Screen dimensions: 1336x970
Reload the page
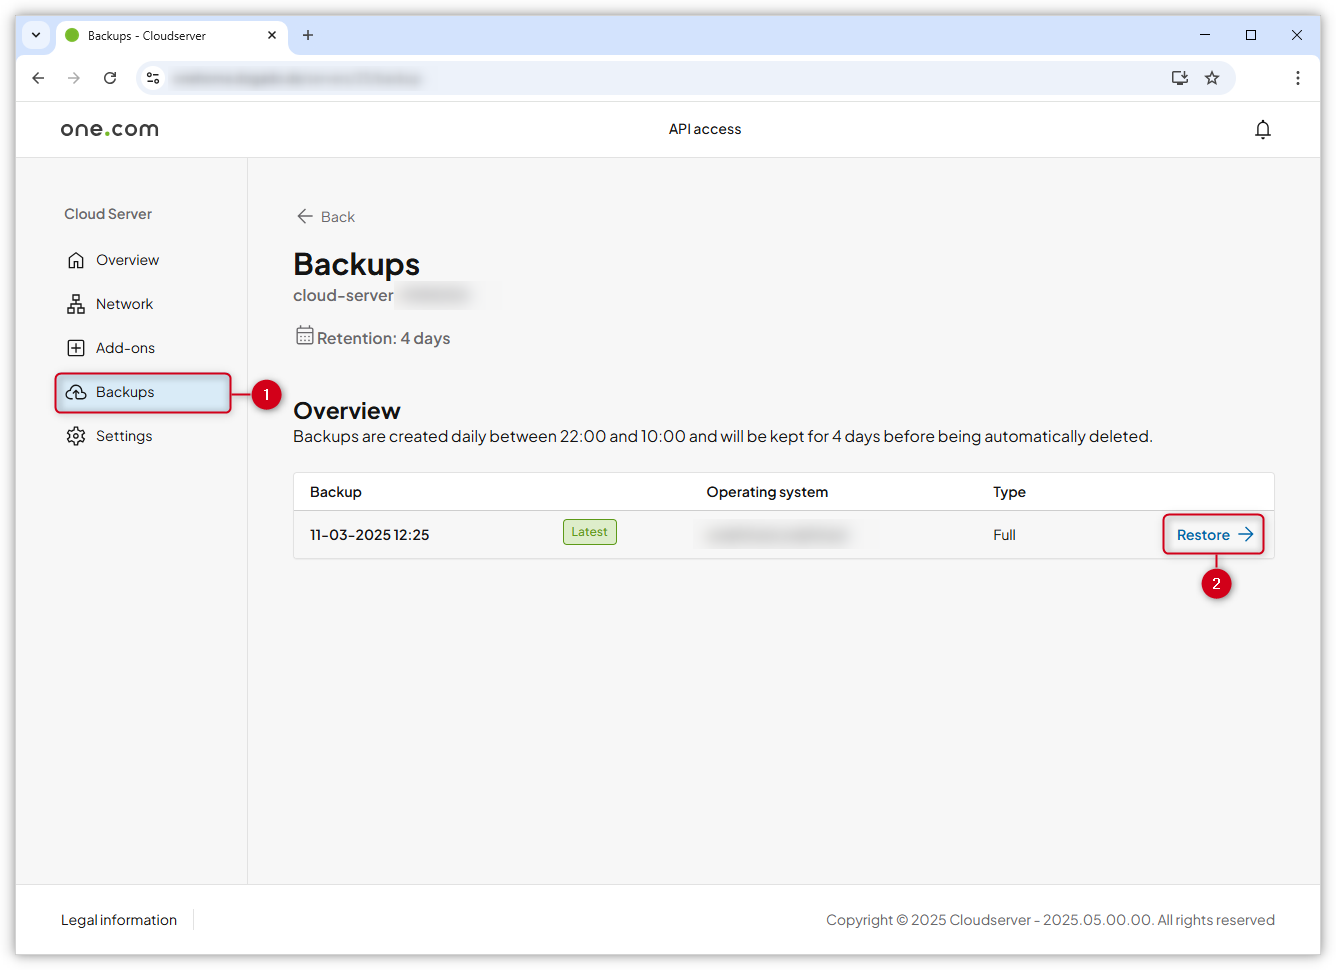coord(110,77)
